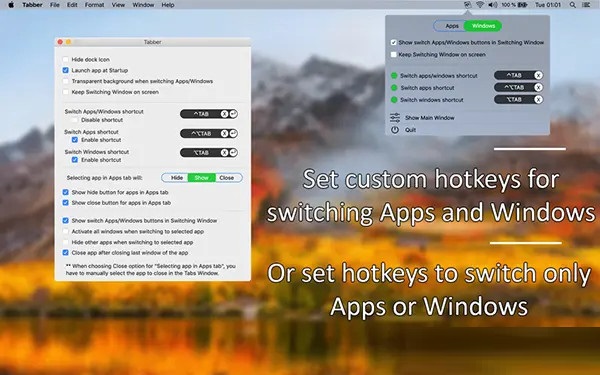Uncheck Show close button for apps
This screenshot has width=600, height=375.
tap(65, 202)
